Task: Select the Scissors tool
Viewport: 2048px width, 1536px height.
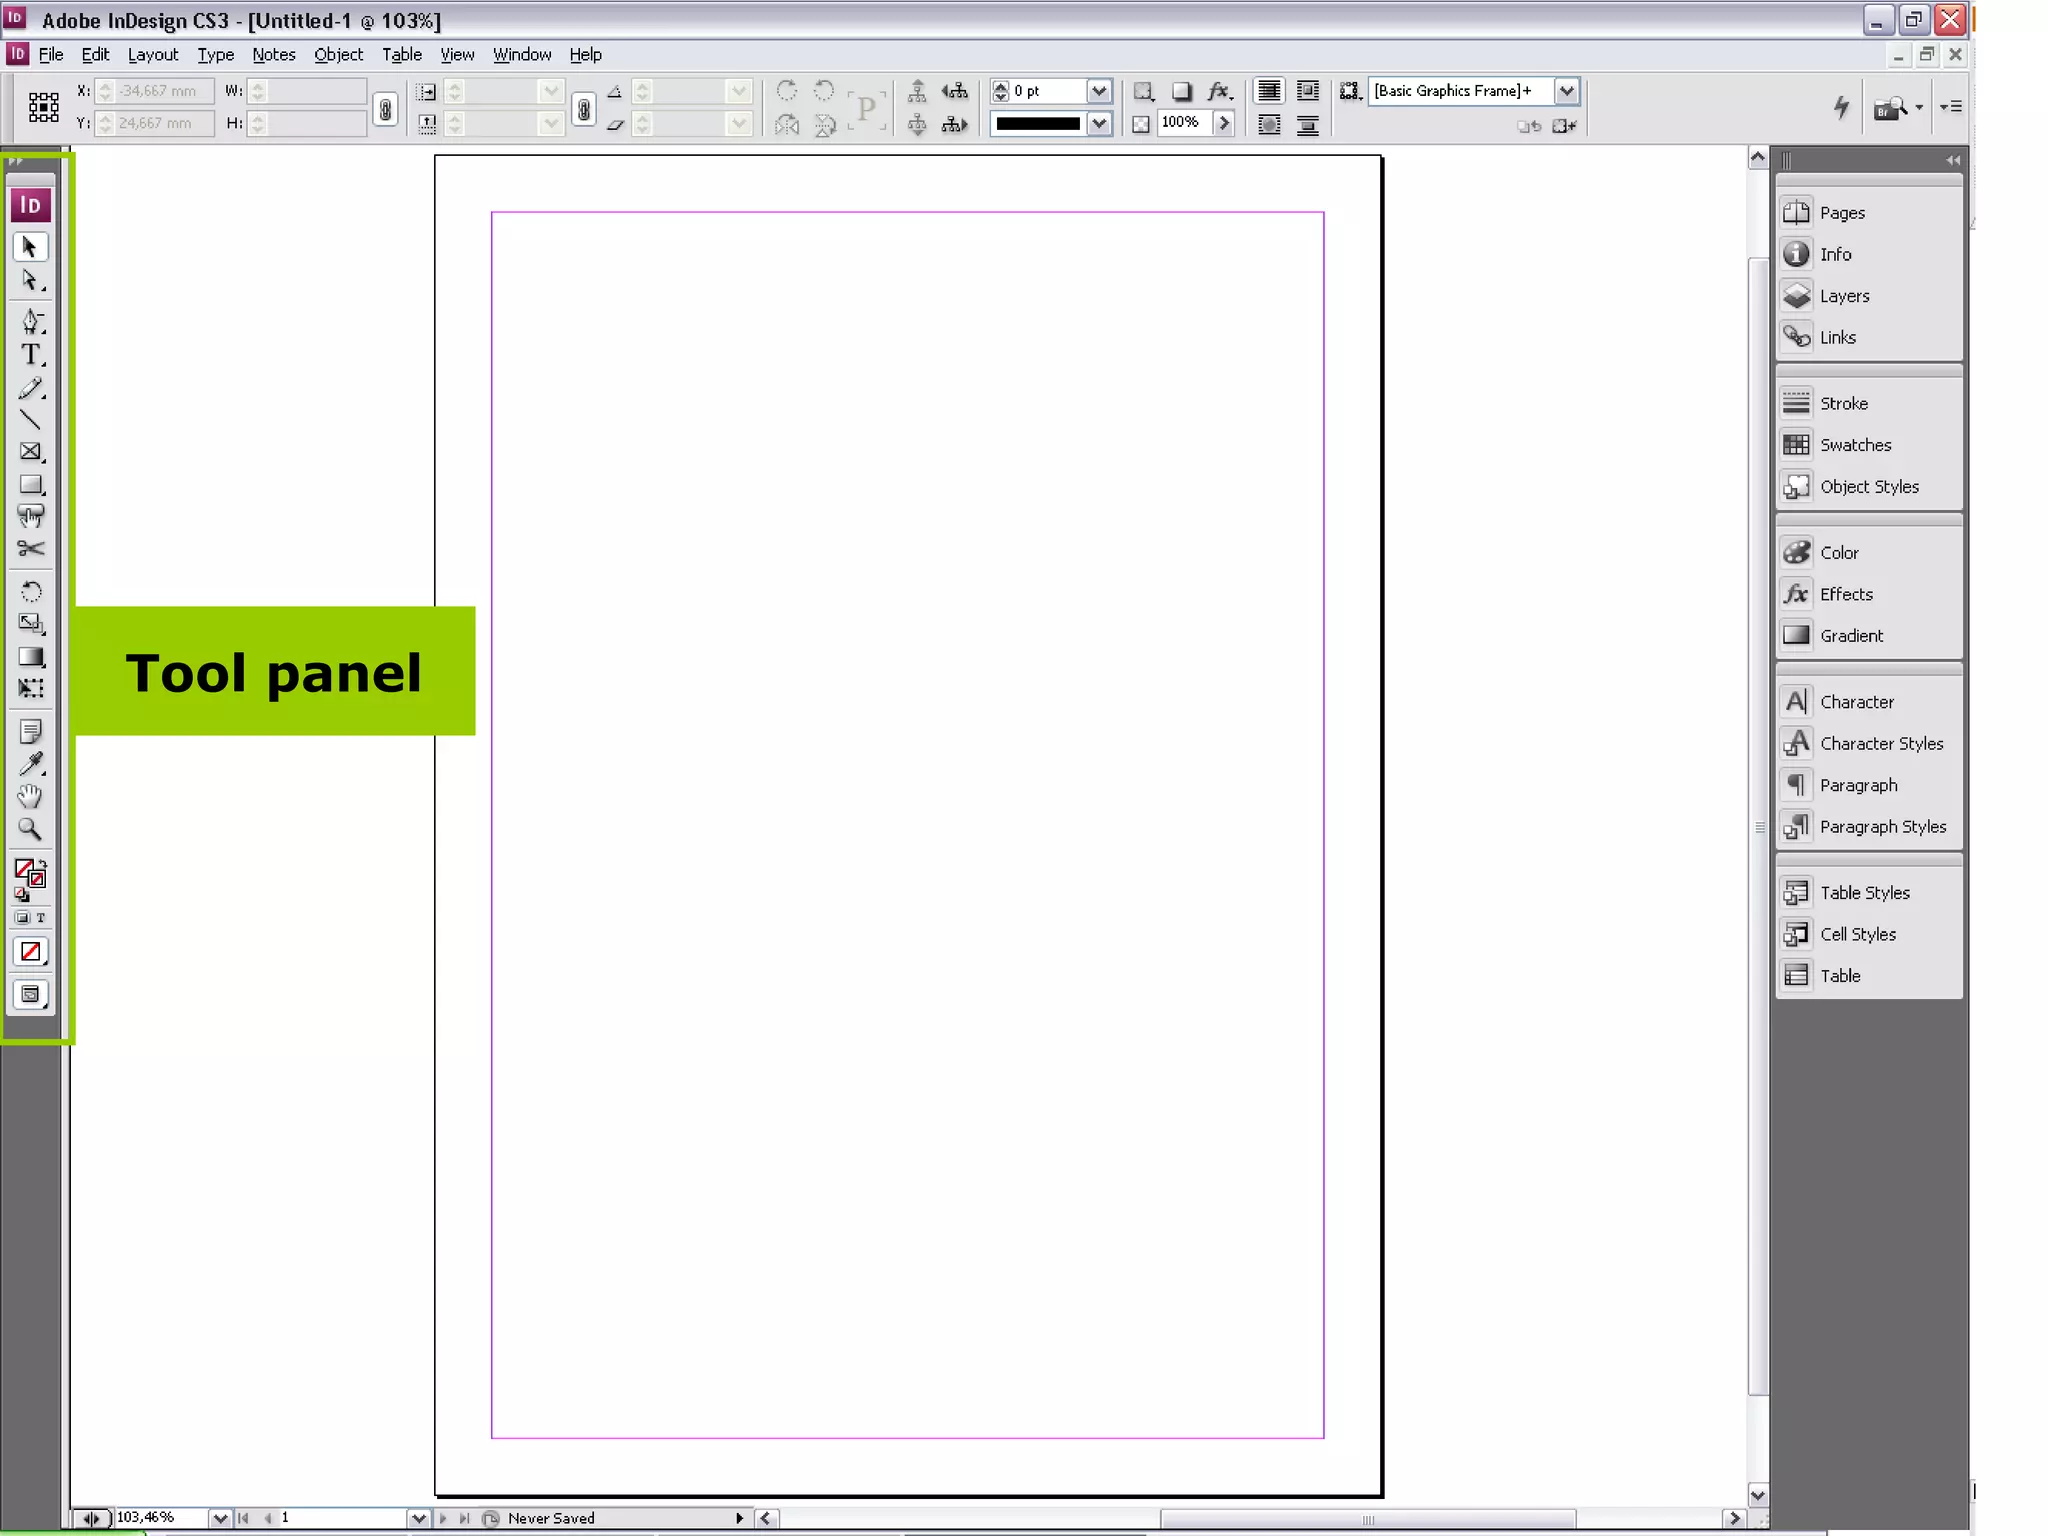Action: [x=31, y=549]
